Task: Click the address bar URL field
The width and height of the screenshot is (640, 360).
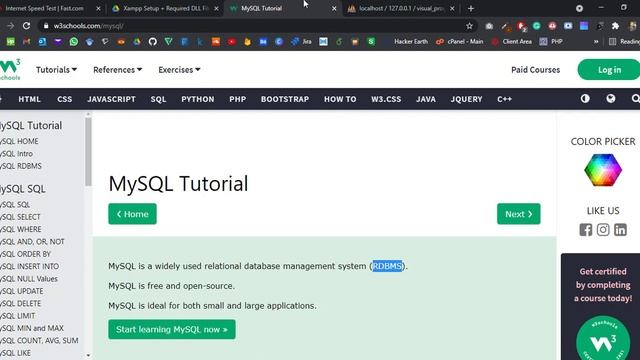Action: pos(257,26)
